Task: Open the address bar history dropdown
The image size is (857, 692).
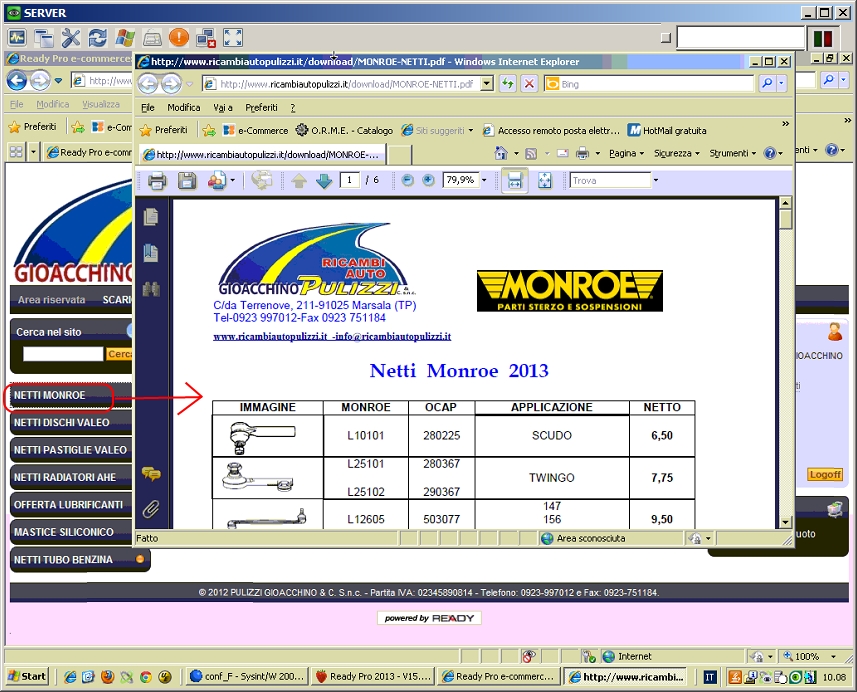Action: click(487, 84)
